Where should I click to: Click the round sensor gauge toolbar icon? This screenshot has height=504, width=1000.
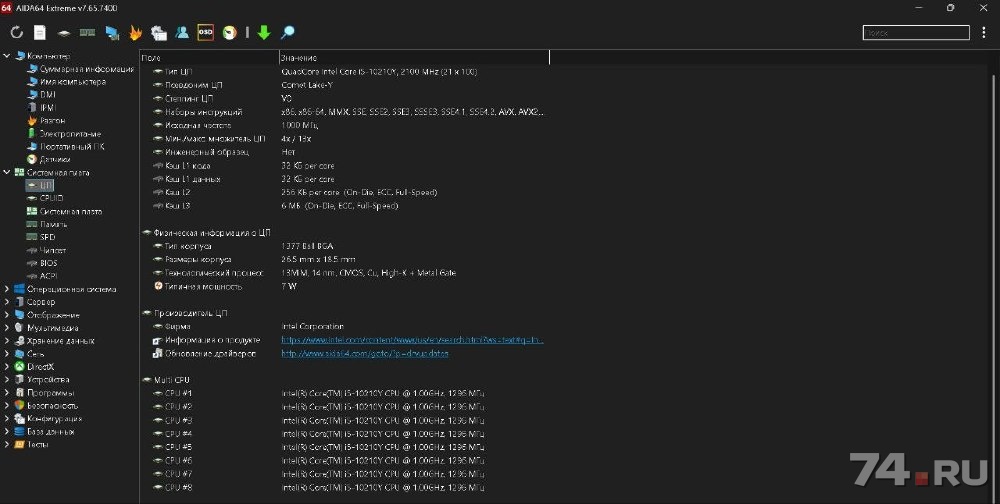[x=230, y=33]
